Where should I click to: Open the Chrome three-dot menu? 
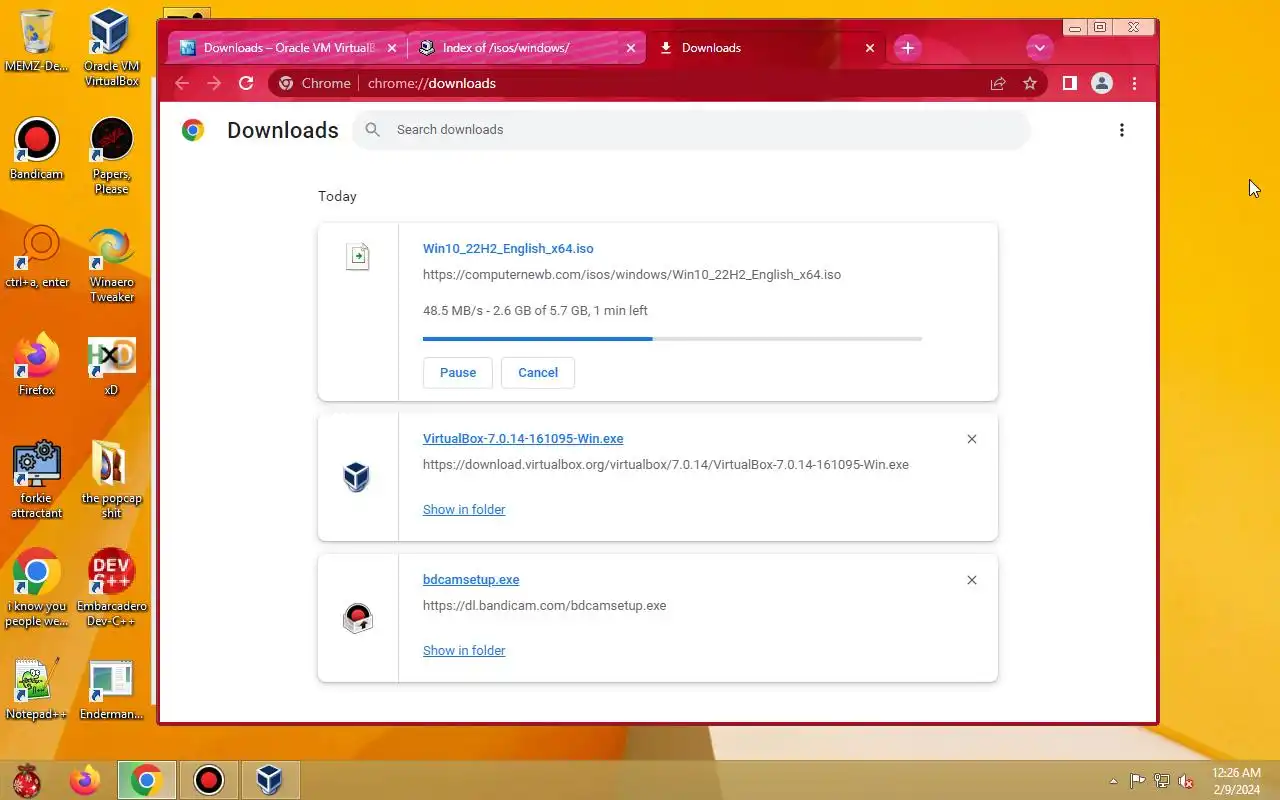(x=1134, y=83)
